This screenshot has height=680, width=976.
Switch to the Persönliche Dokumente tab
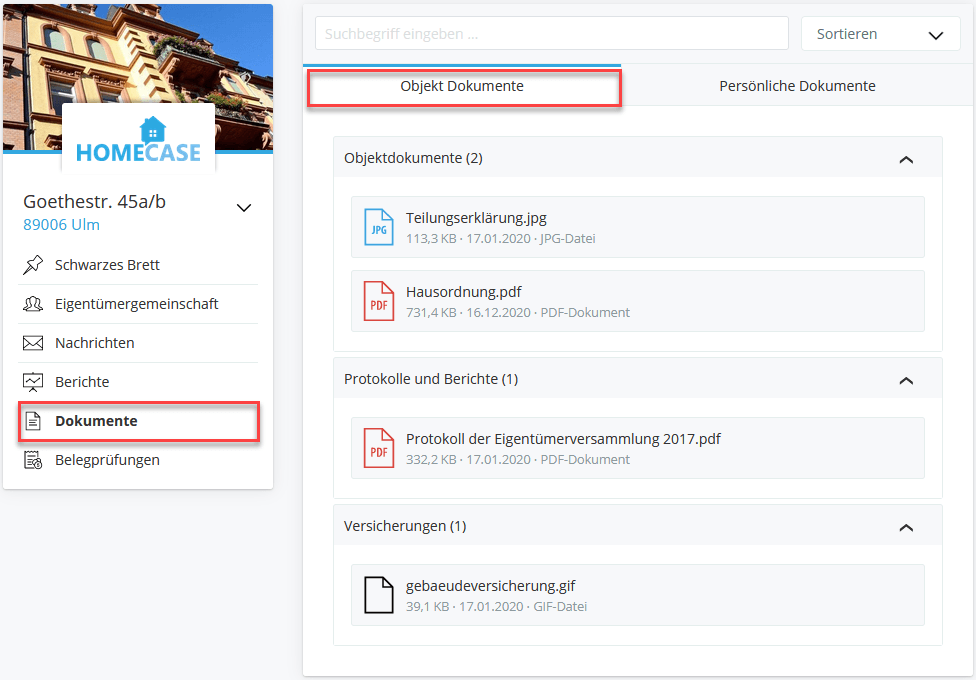pyautogui.click(x=797, y=86)
